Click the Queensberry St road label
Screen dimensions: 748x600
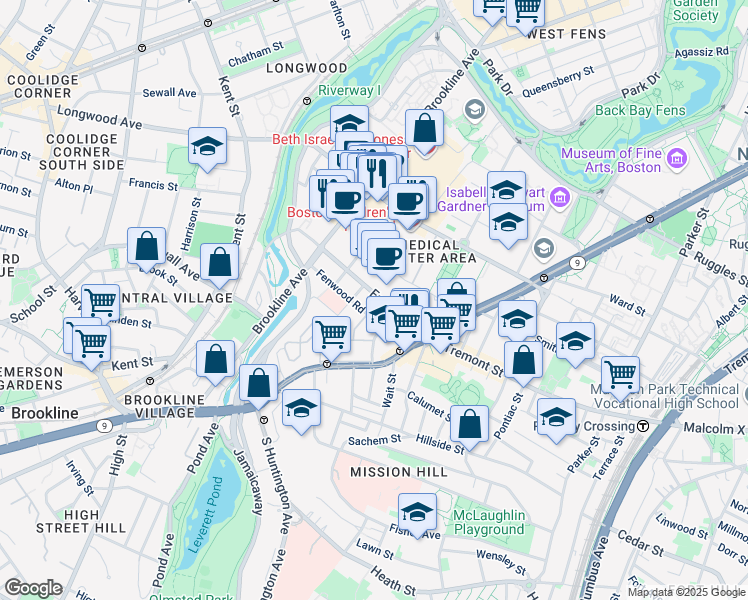(x=558, y=82)
